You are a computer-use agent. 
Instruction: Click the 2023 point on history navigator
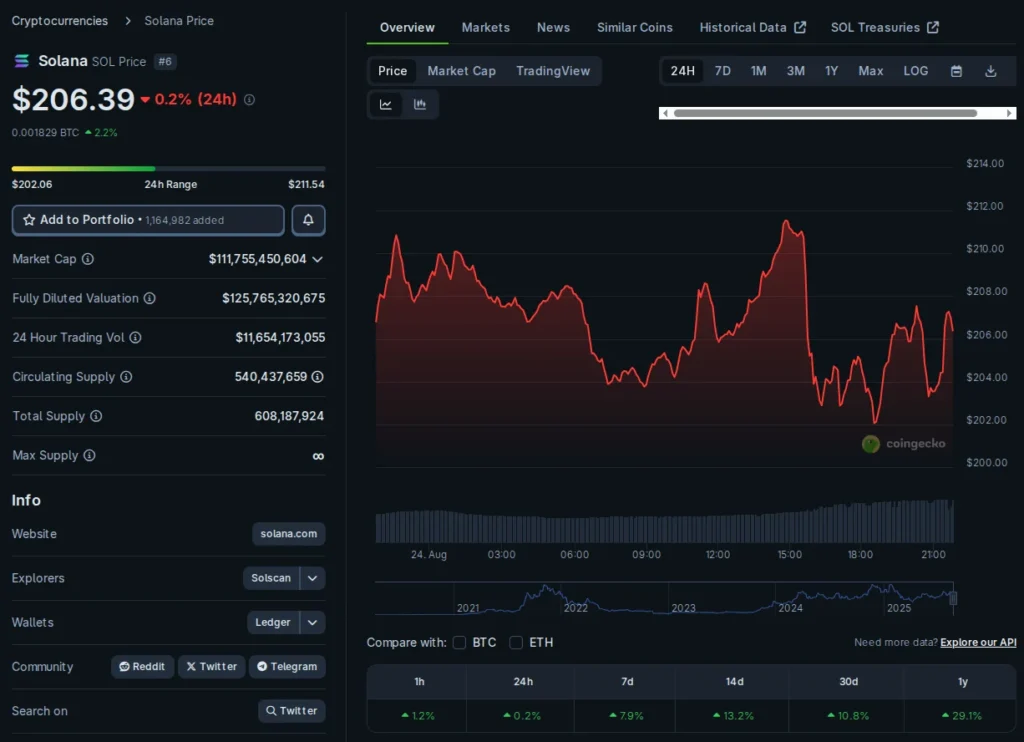(x=684, y=608)
